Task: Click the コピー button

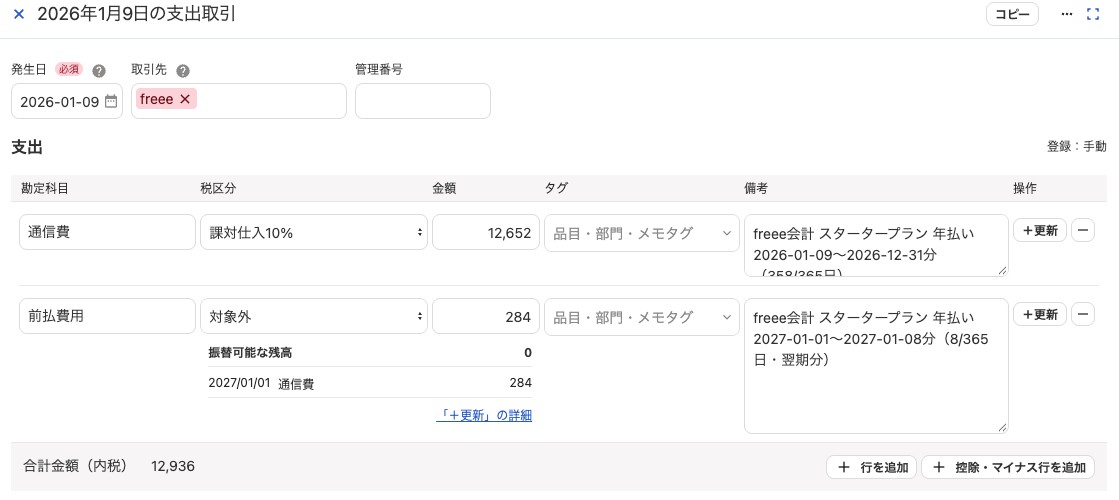Action: coord(1012,14)
